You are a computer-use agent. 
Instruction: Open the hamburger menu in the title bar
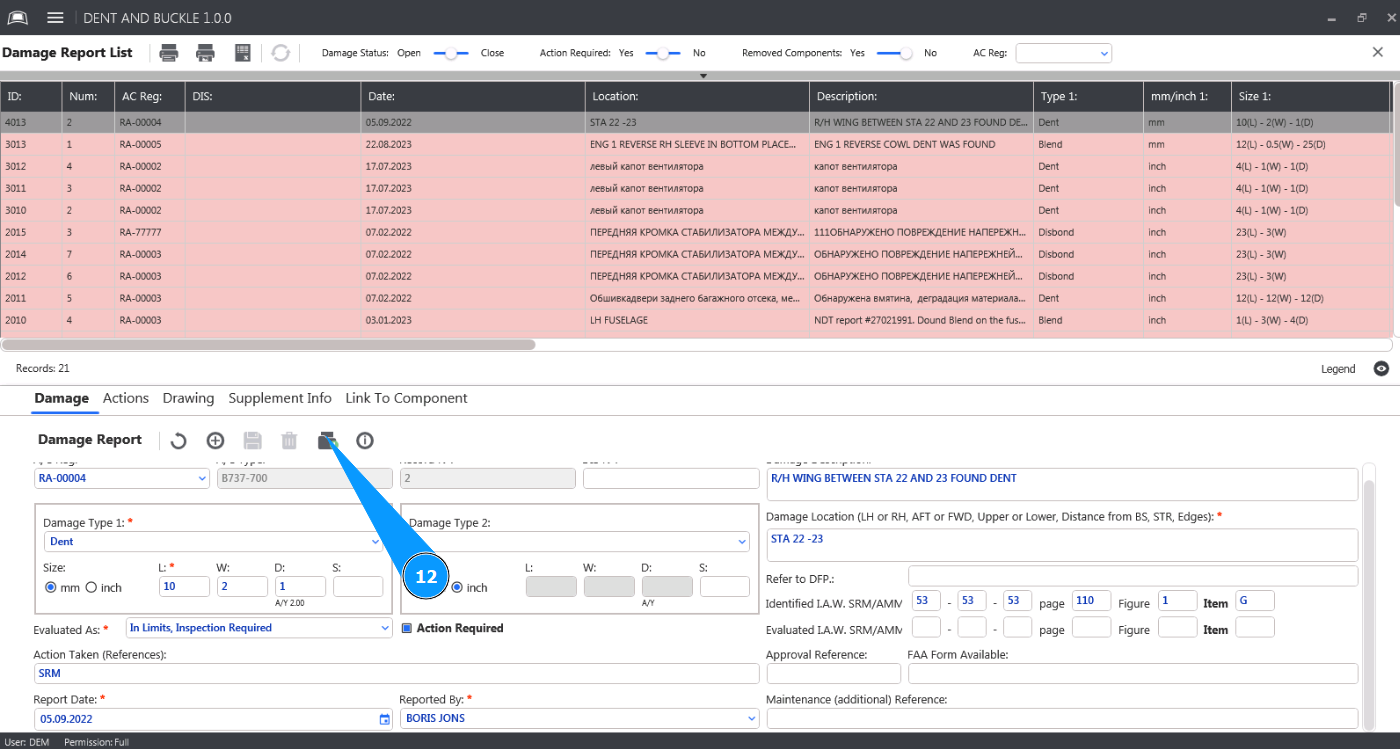pos(56,18)
